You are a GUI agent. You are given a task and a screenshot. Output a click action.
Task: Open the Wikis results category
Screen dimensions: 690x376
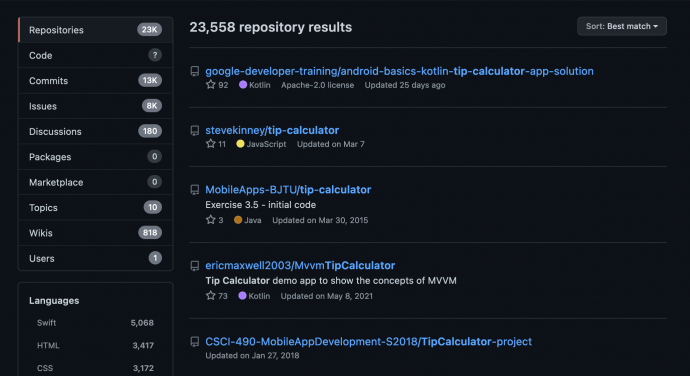[95, 233]
